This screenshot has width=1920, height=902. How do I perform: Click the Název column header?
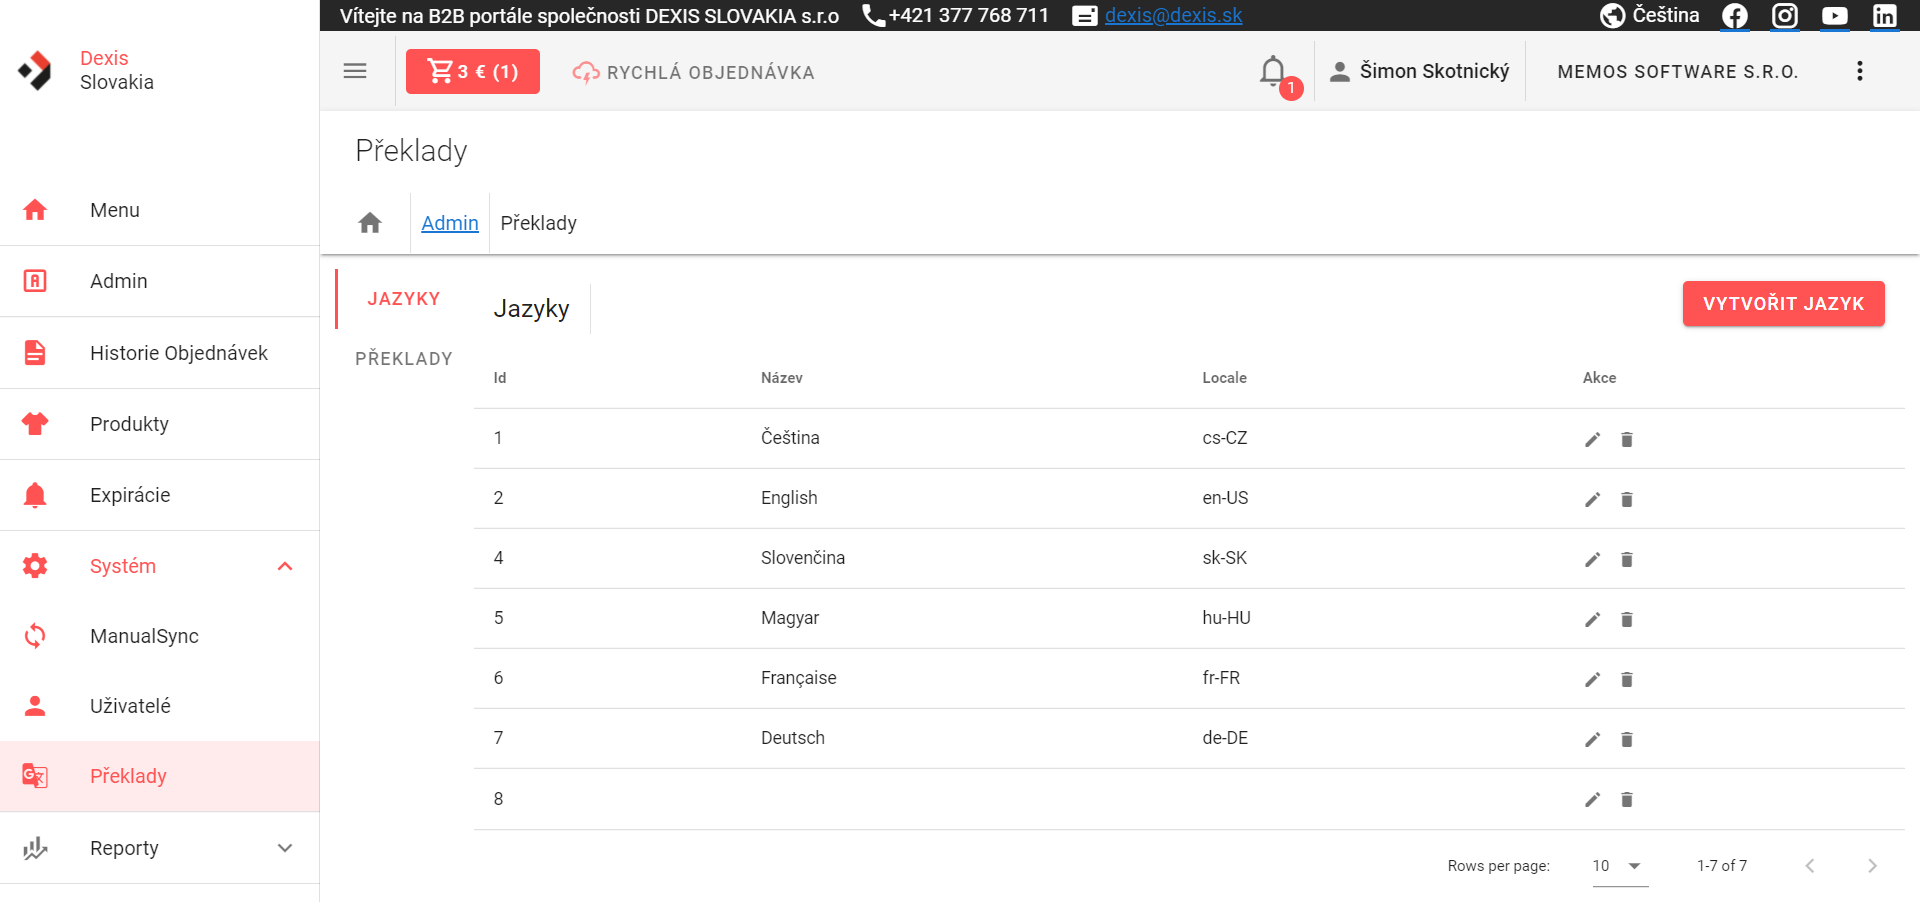(x=782, y=378)
